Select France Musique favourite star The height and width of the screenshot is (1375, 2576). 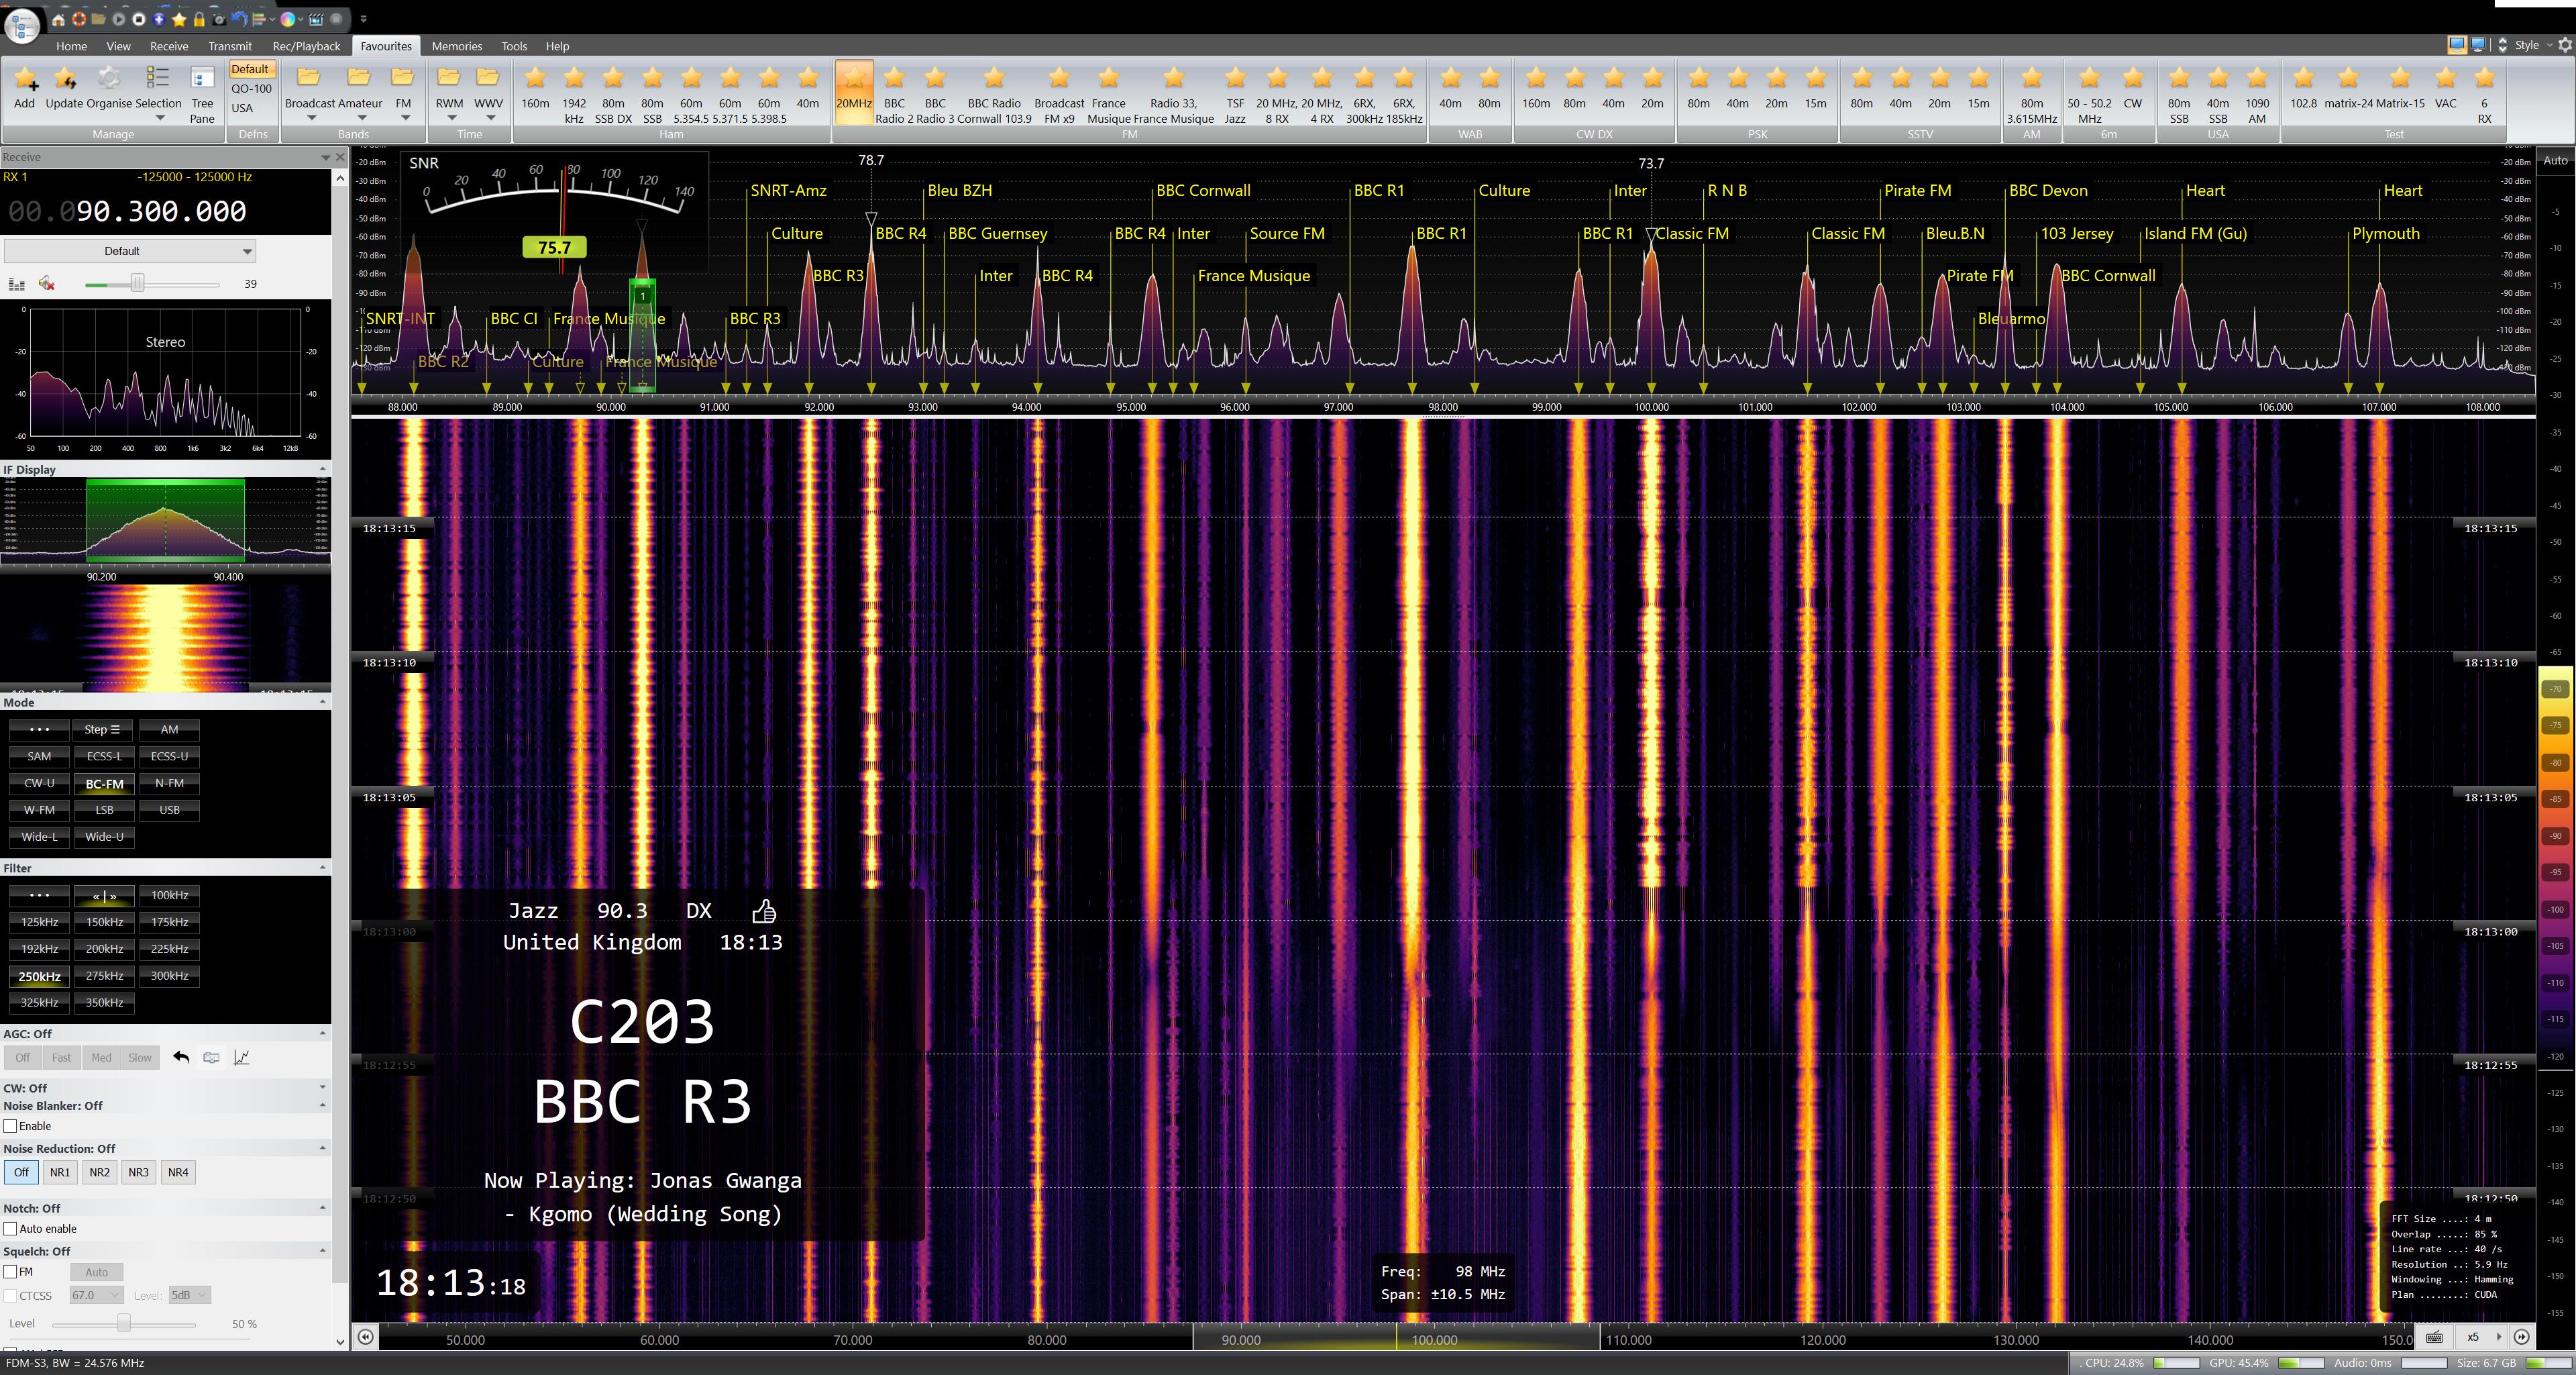pos(1108,78)
